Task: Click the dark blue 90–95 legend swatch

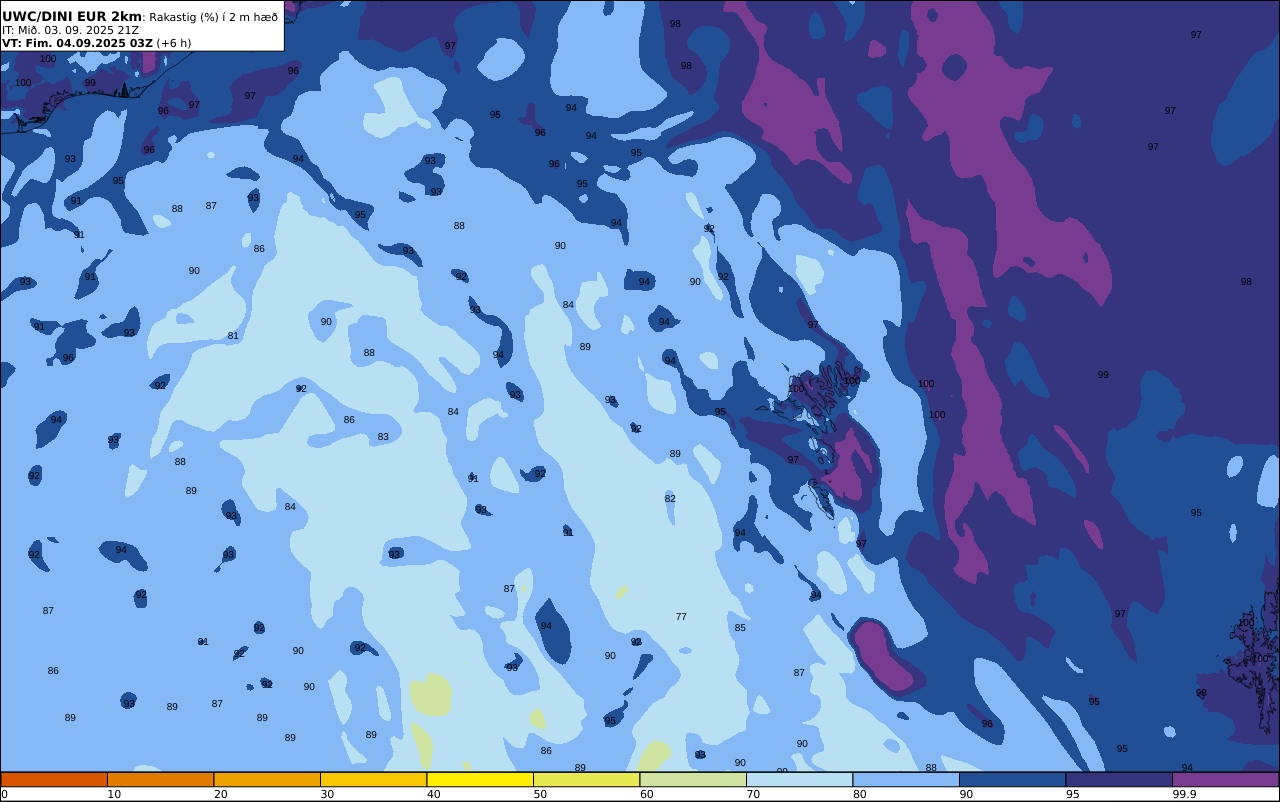Action: tap(1012, 779)
